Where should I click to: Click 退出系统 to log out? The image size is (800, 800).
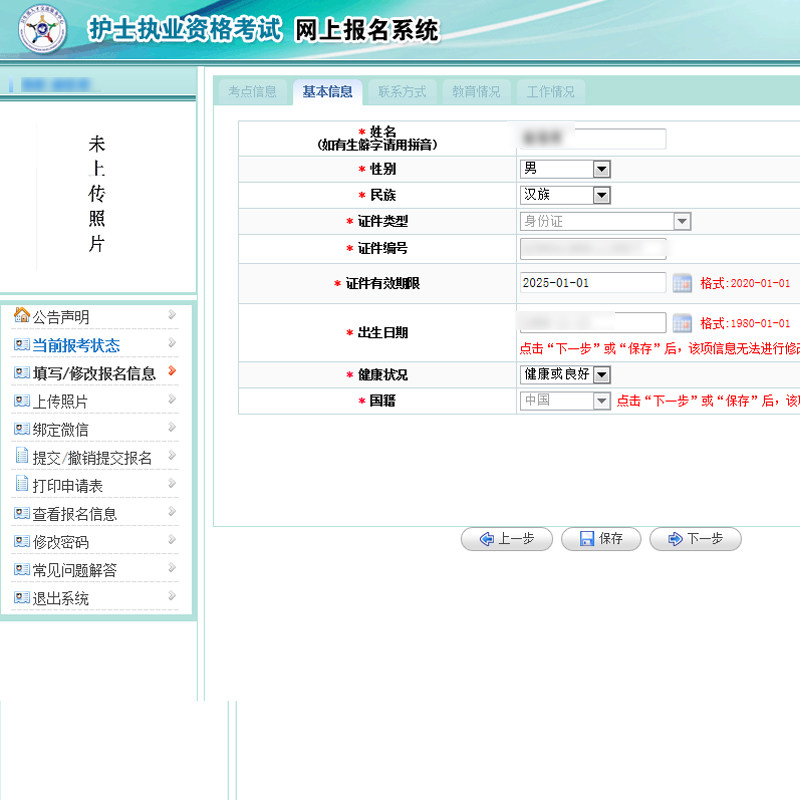[x=61, y=598]
